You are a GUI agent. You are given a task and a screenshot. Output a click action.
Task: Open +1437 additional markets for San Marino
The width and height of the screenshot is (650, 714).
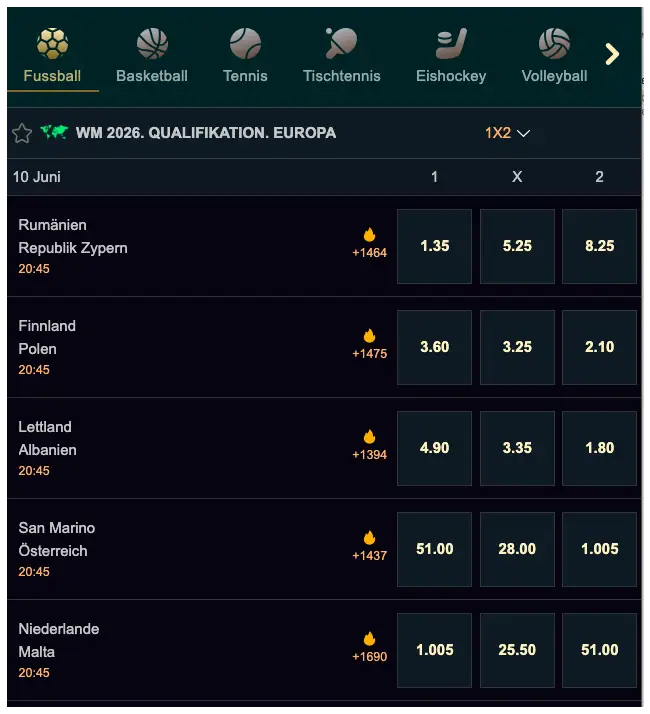tap(369, 556)
